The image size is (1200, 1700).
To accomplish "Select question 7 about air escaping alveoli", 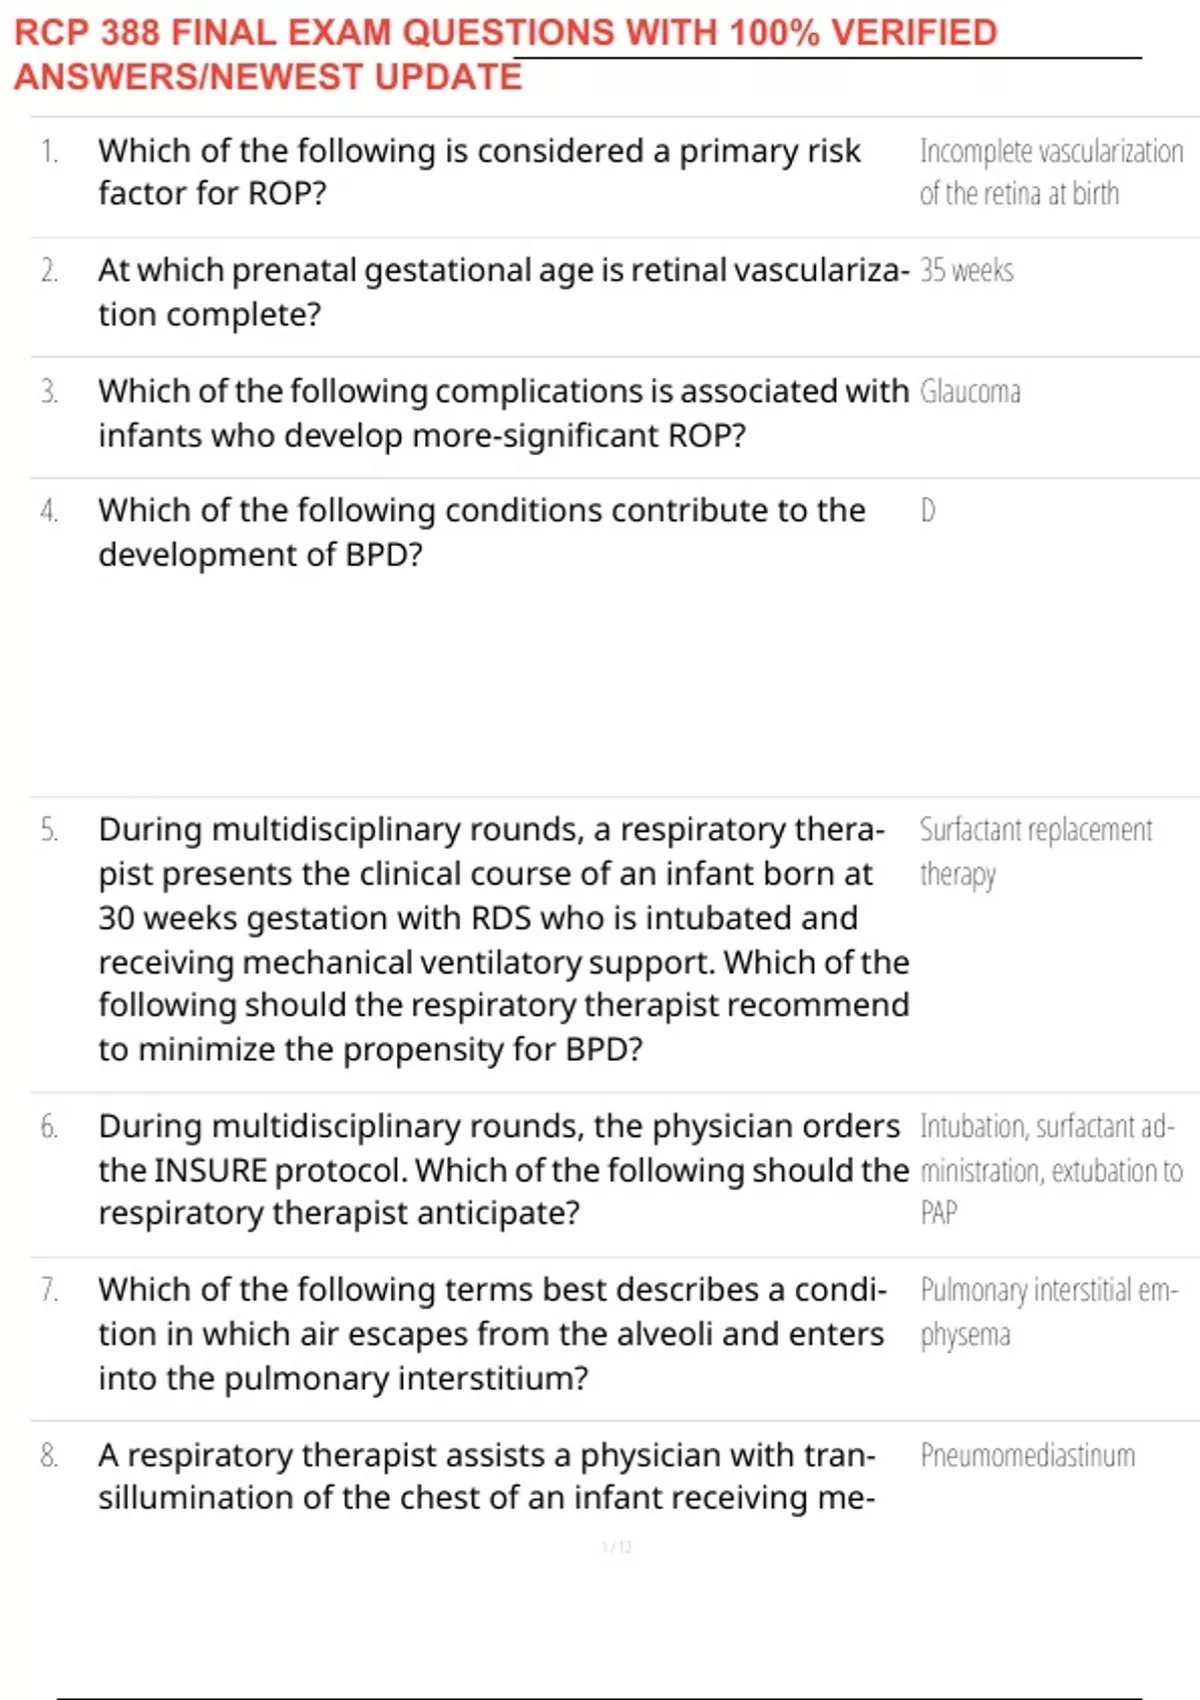I will 492,1334.
